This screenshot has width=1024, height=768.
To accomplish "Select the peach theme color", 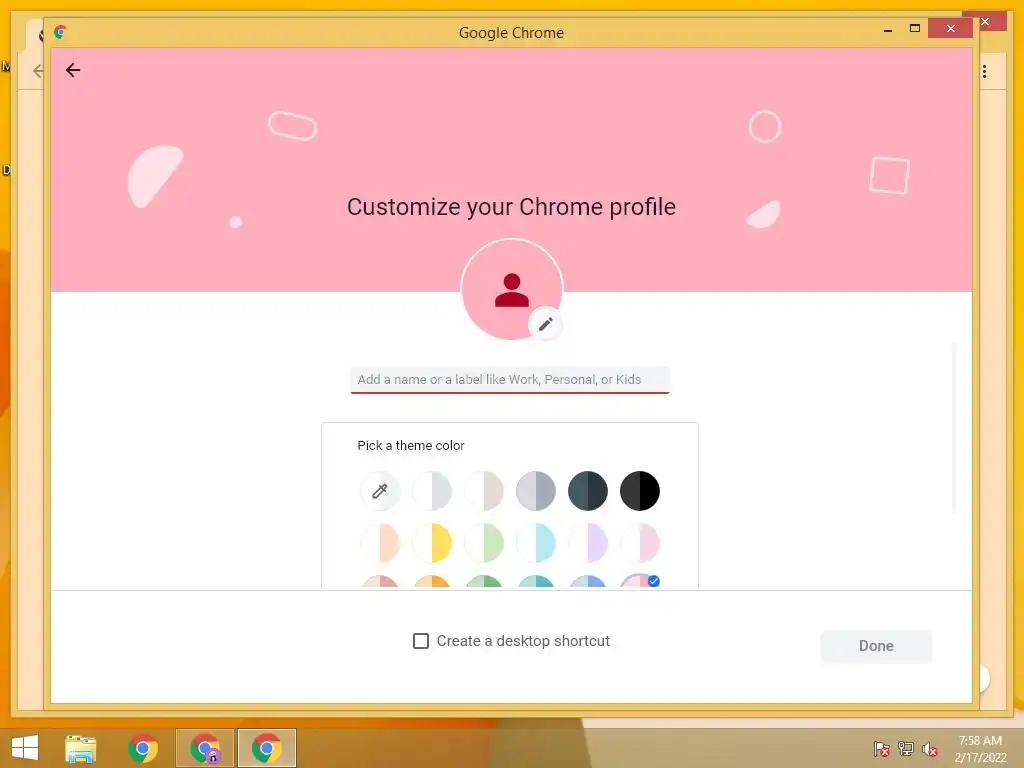I will coord(379,543).
